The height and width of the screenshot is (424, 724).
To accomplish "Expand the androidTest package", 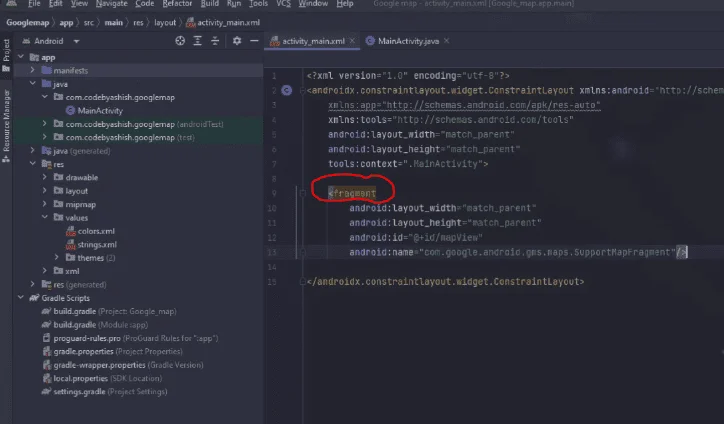I will (x=45, y=124).
